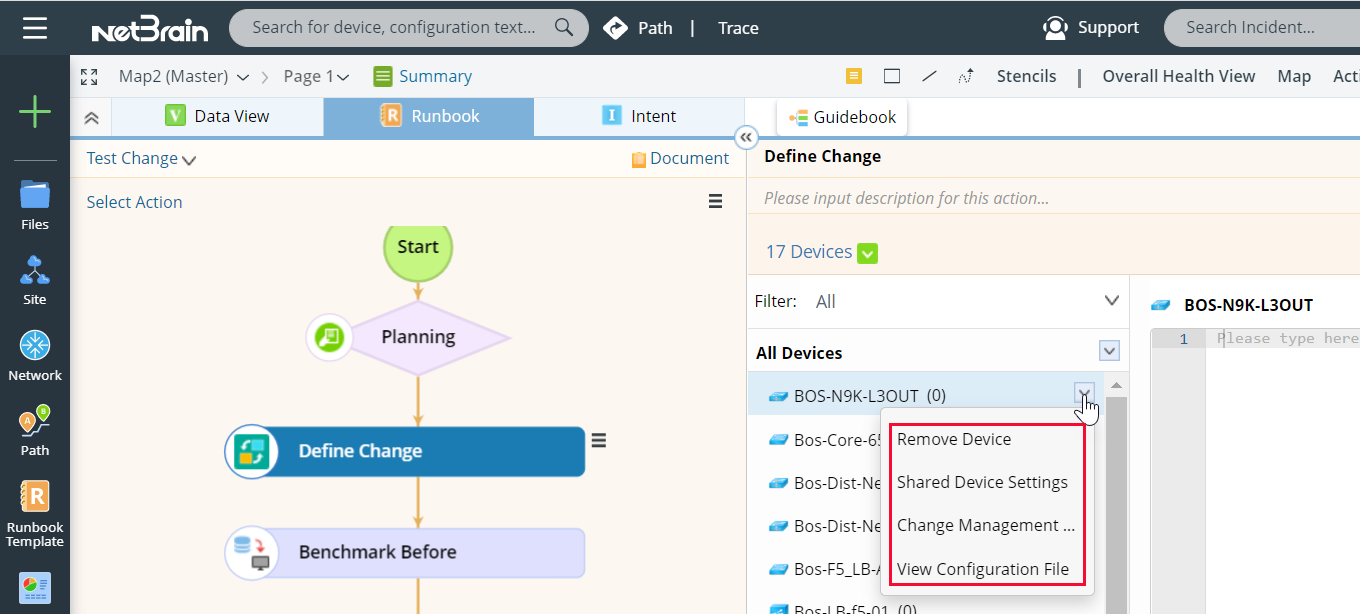Open the Document link
Image resolution: width=1360 pixels, height=614 pixels.
pyautogui.click(x=680, y=159)
